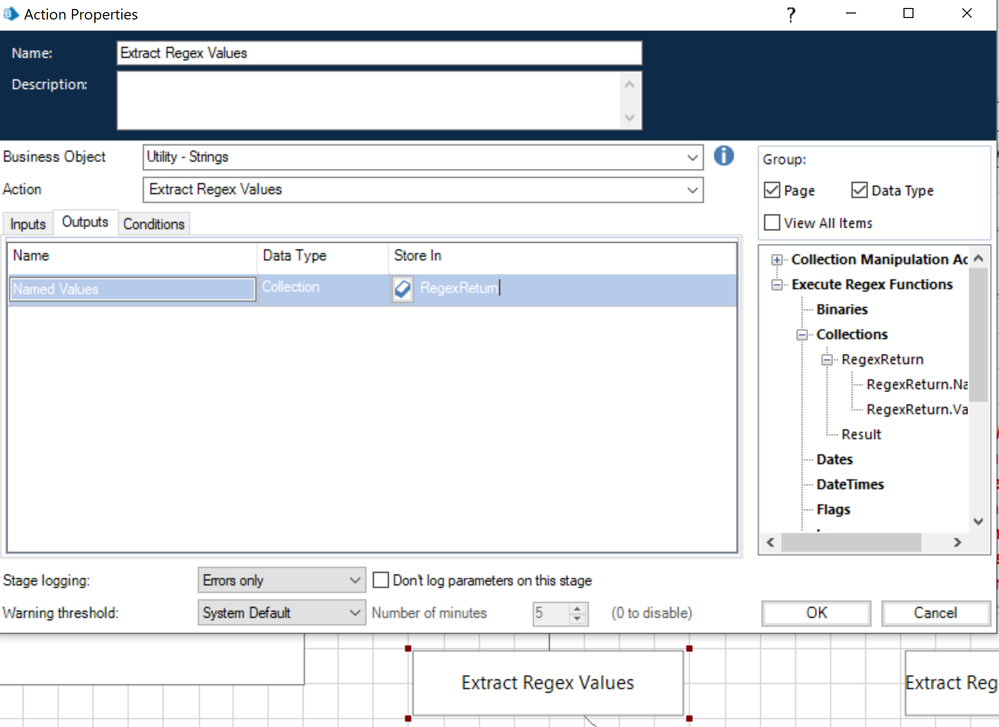Collapse the Execute Regex Functions node

(777, 285)
